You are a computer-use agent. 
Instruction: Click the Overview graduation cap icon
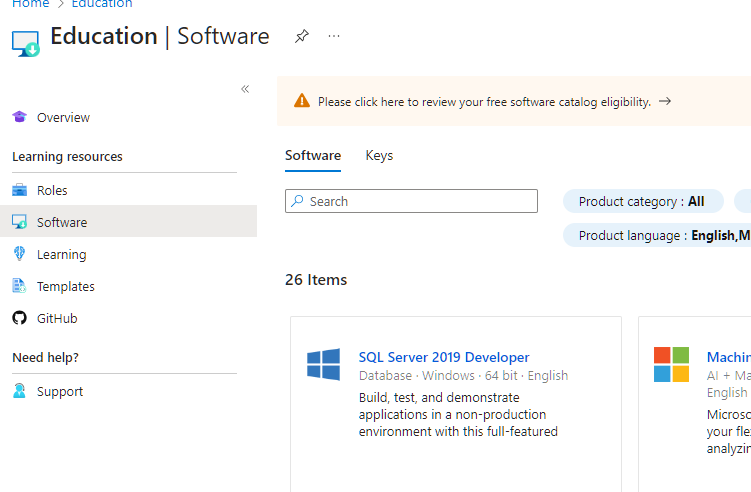[x=19, y=117]
